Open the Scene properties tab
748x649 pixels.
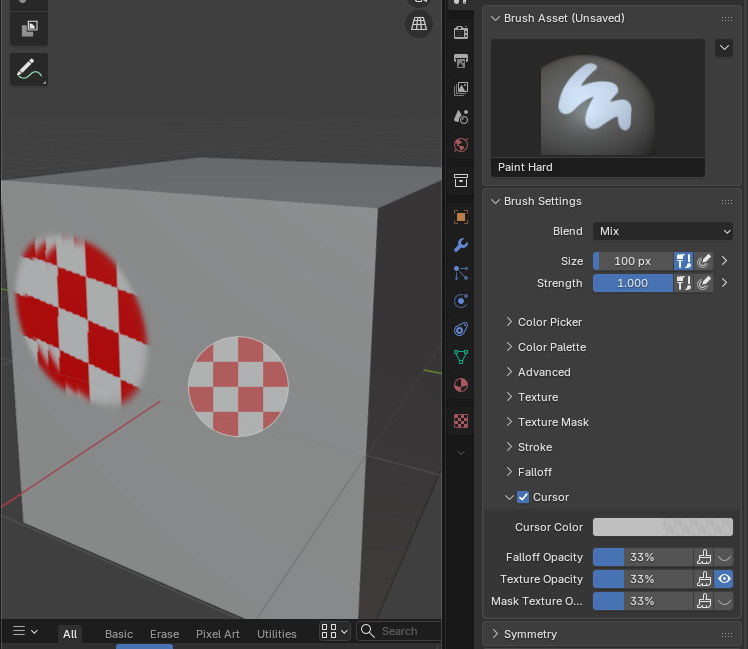[461, 117]
